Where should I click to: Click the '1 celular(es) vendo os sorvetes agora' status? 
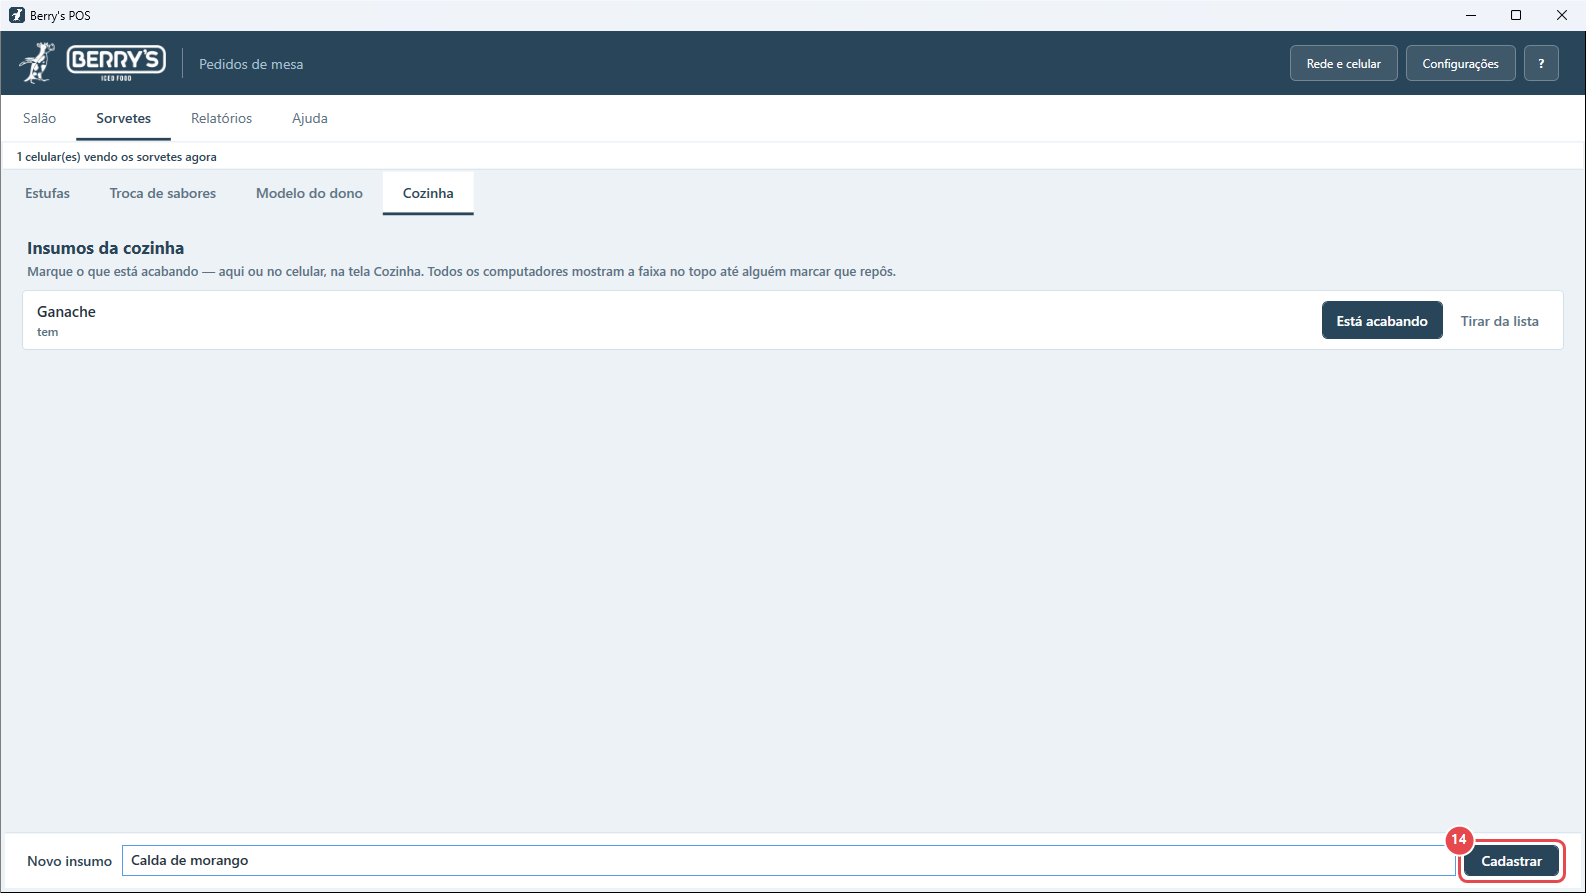click(x=117, y=157)
